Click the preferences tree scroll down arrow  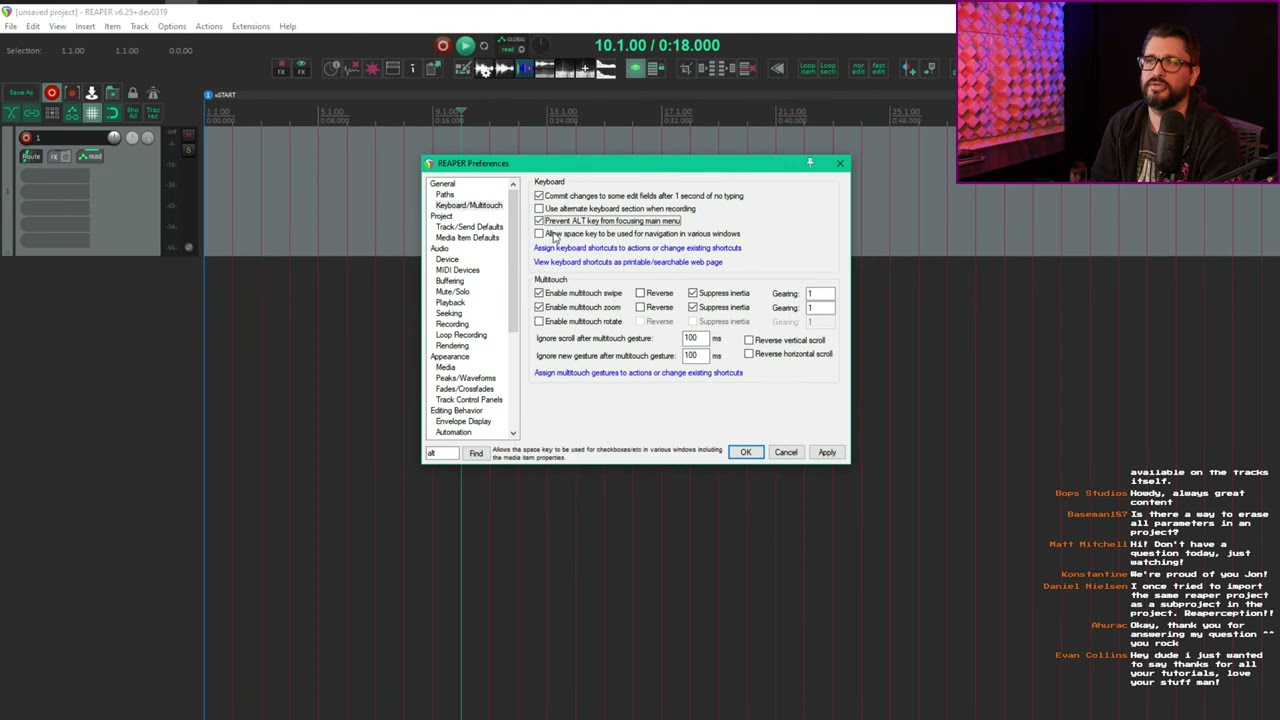513,433
